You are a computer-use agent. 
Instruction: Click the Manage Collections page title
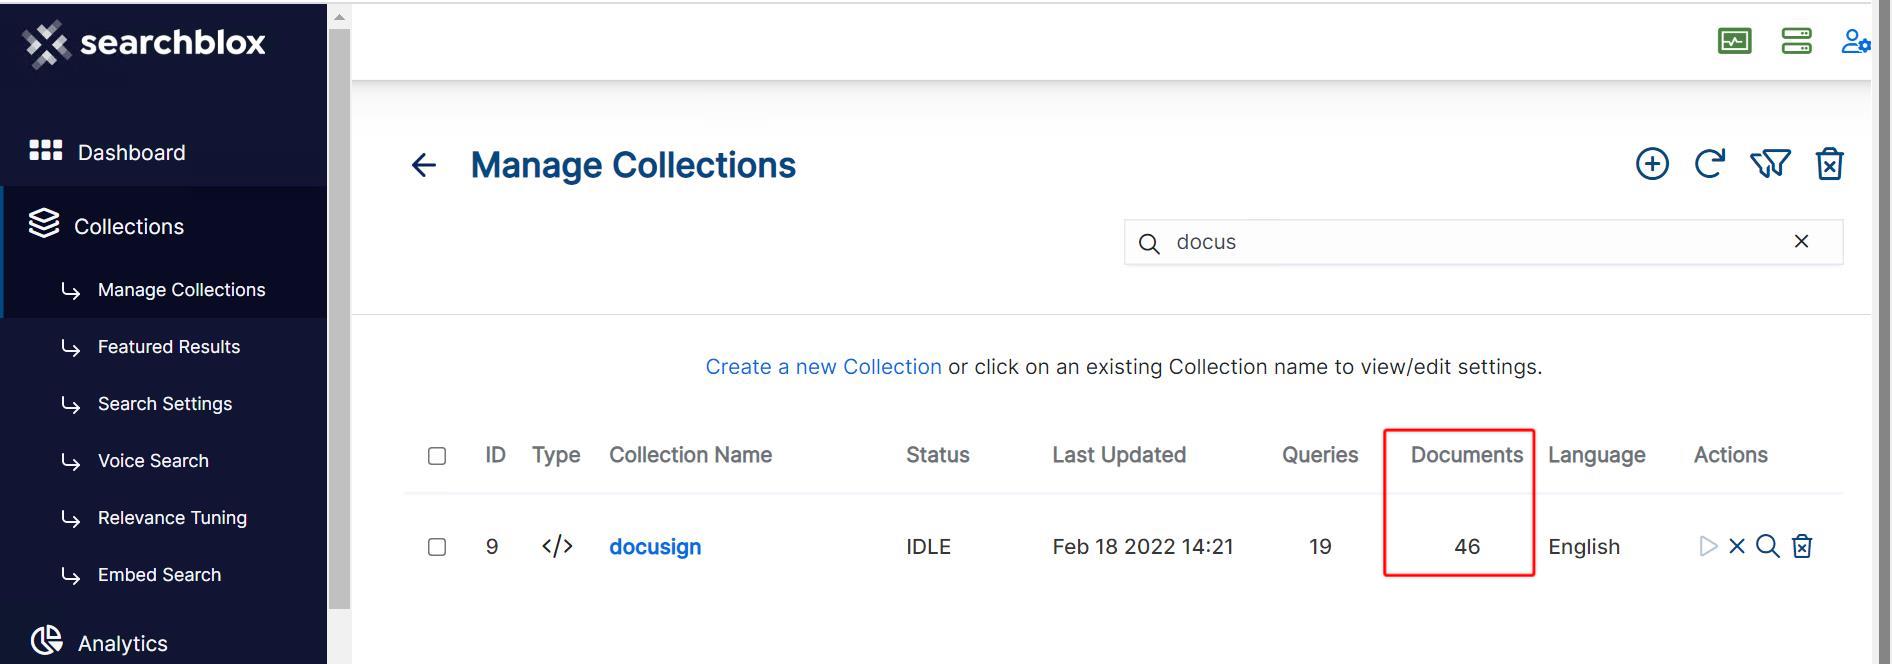tap(633, 165)
